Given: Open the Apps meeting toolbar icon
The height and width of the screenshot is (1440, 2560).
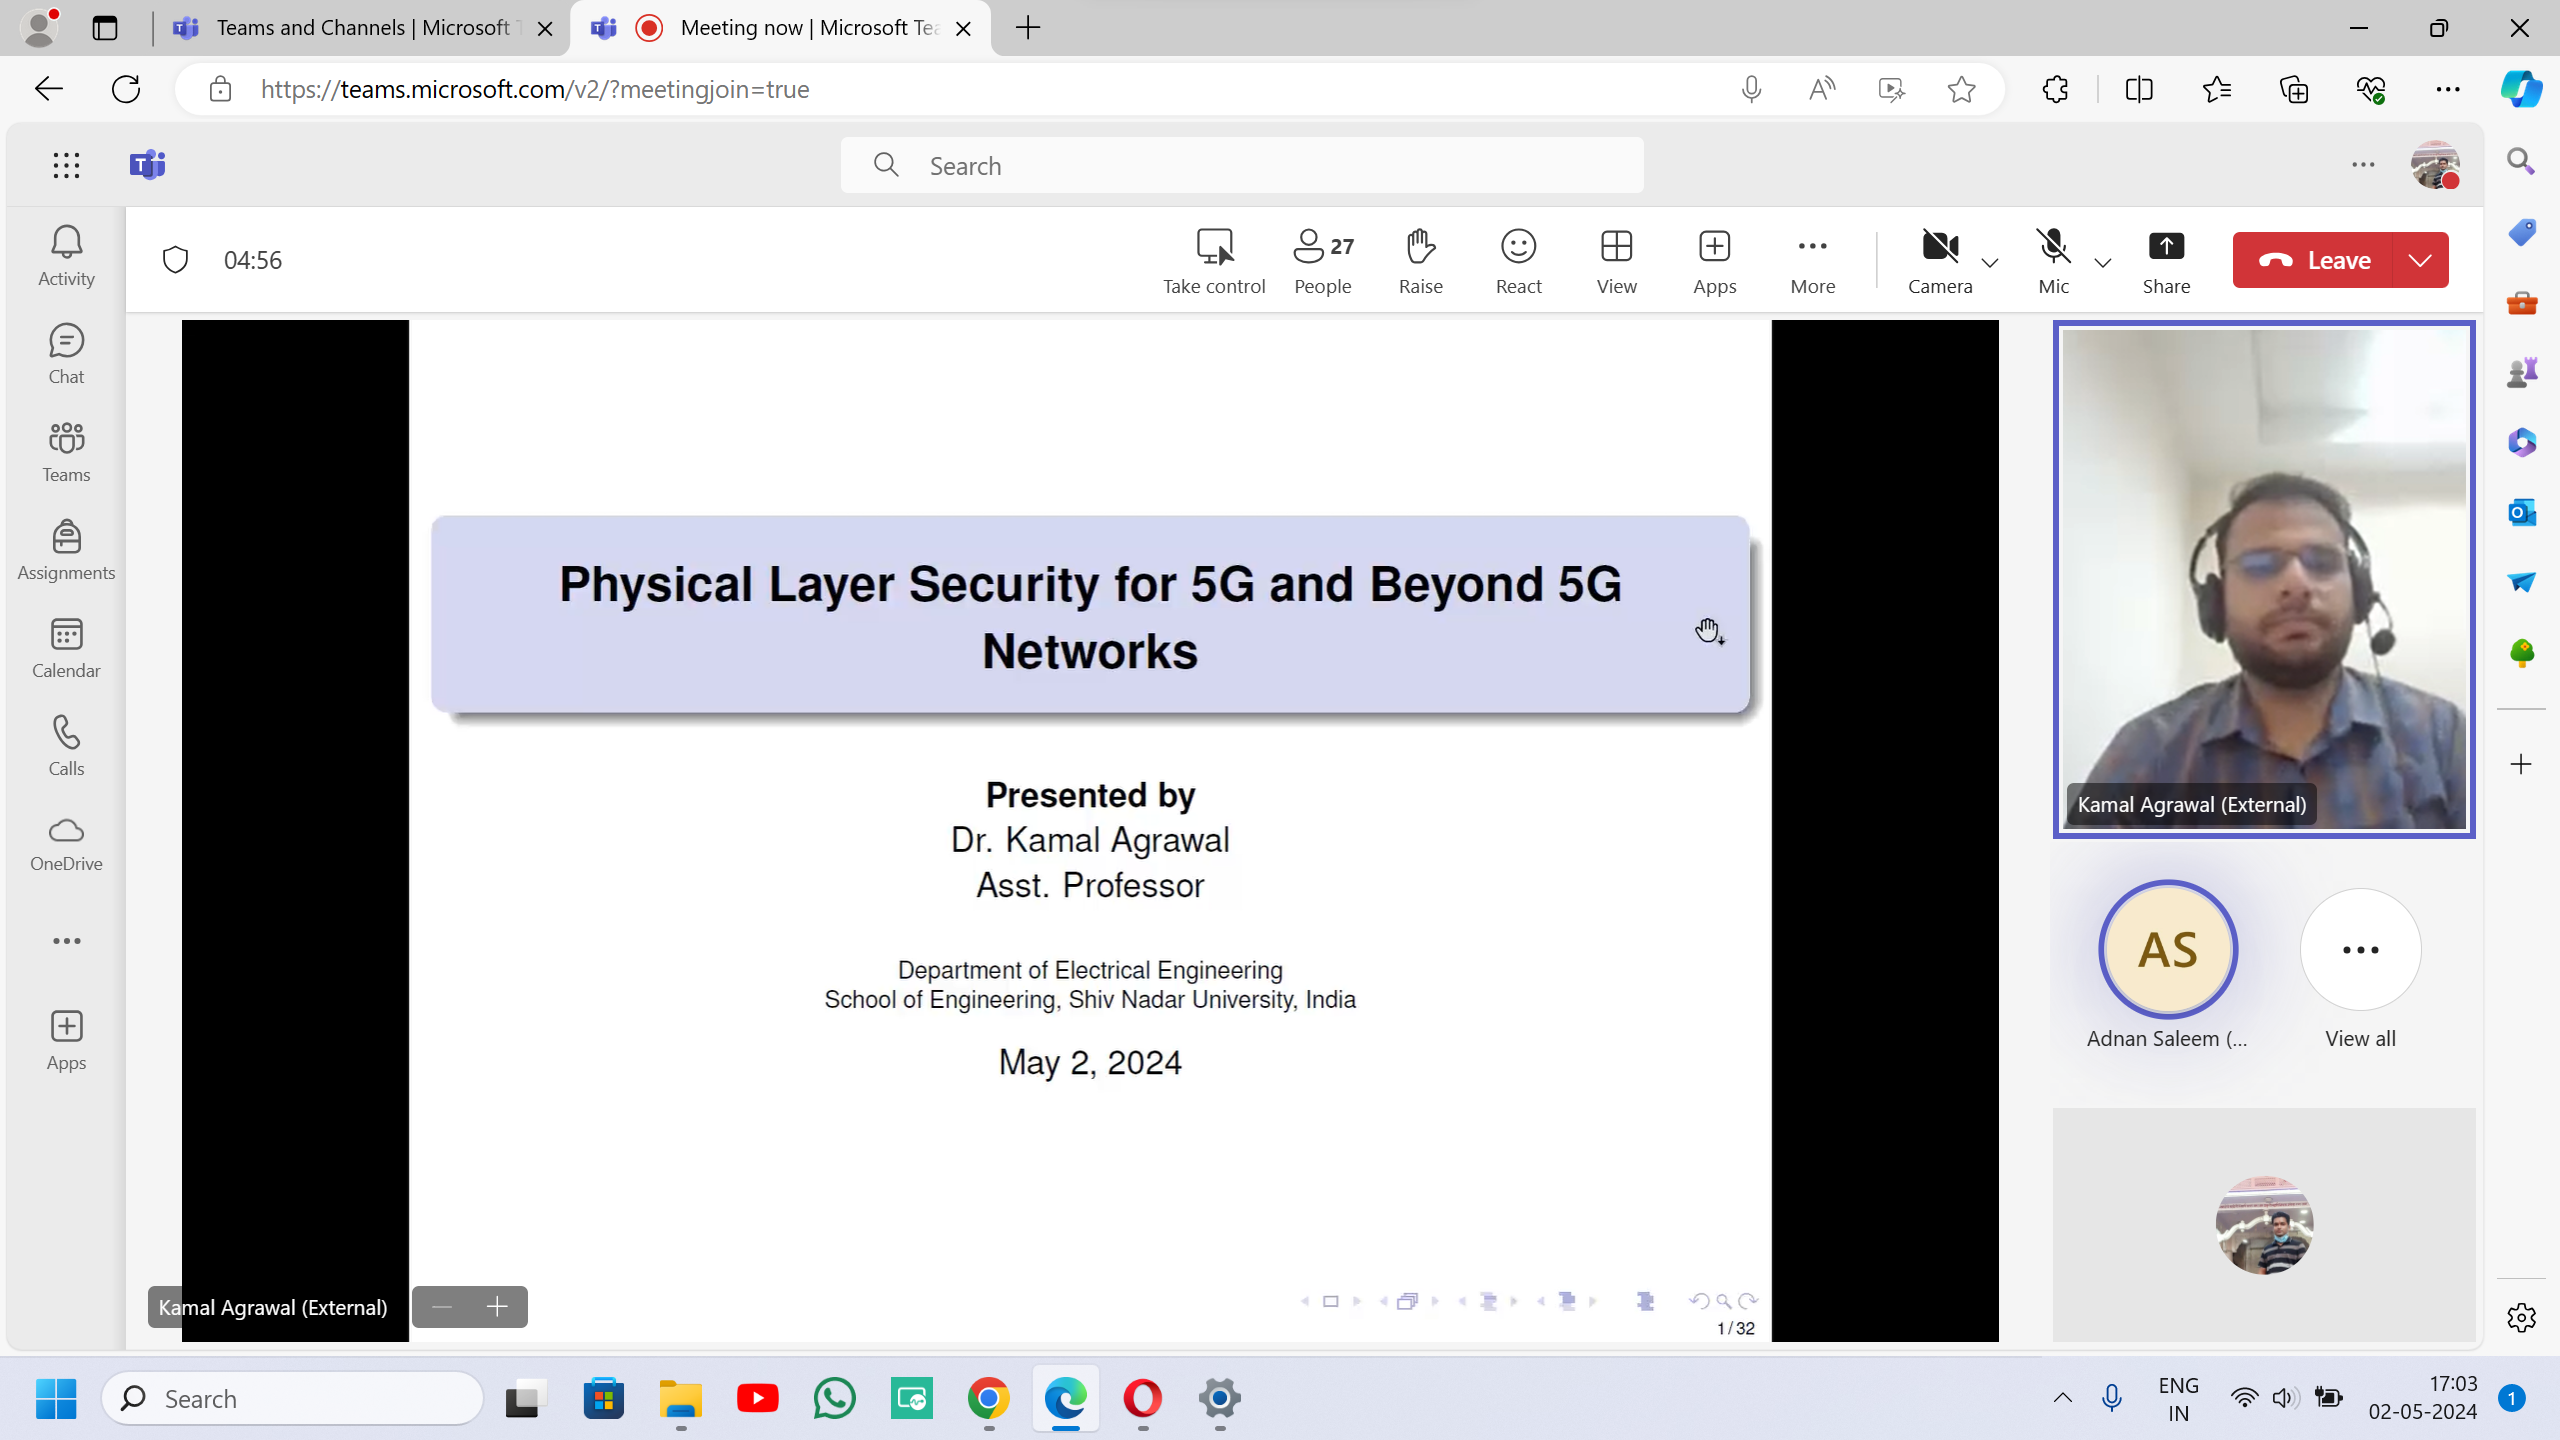Looking at the screenshot, I should (1714, 260).
